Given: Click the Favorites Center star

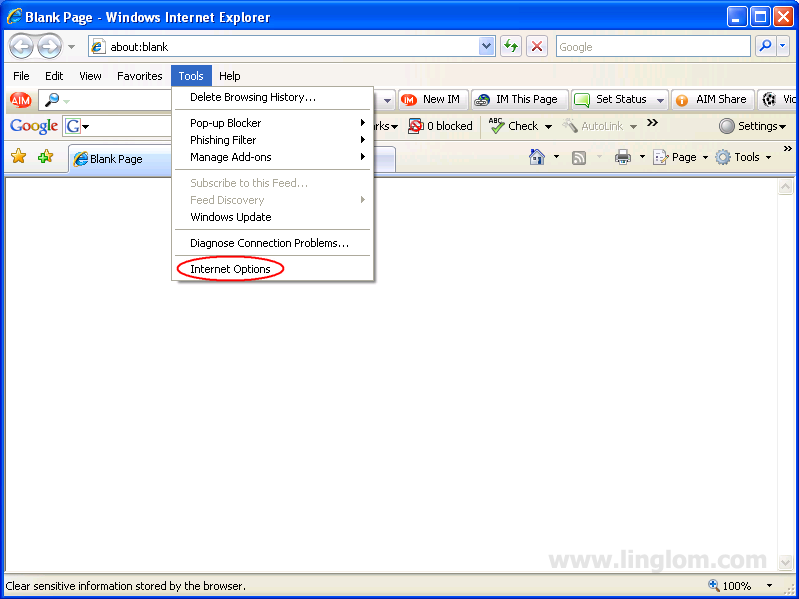Looking at the screenshot, I should pyautogui.click(x=19, y=156).
